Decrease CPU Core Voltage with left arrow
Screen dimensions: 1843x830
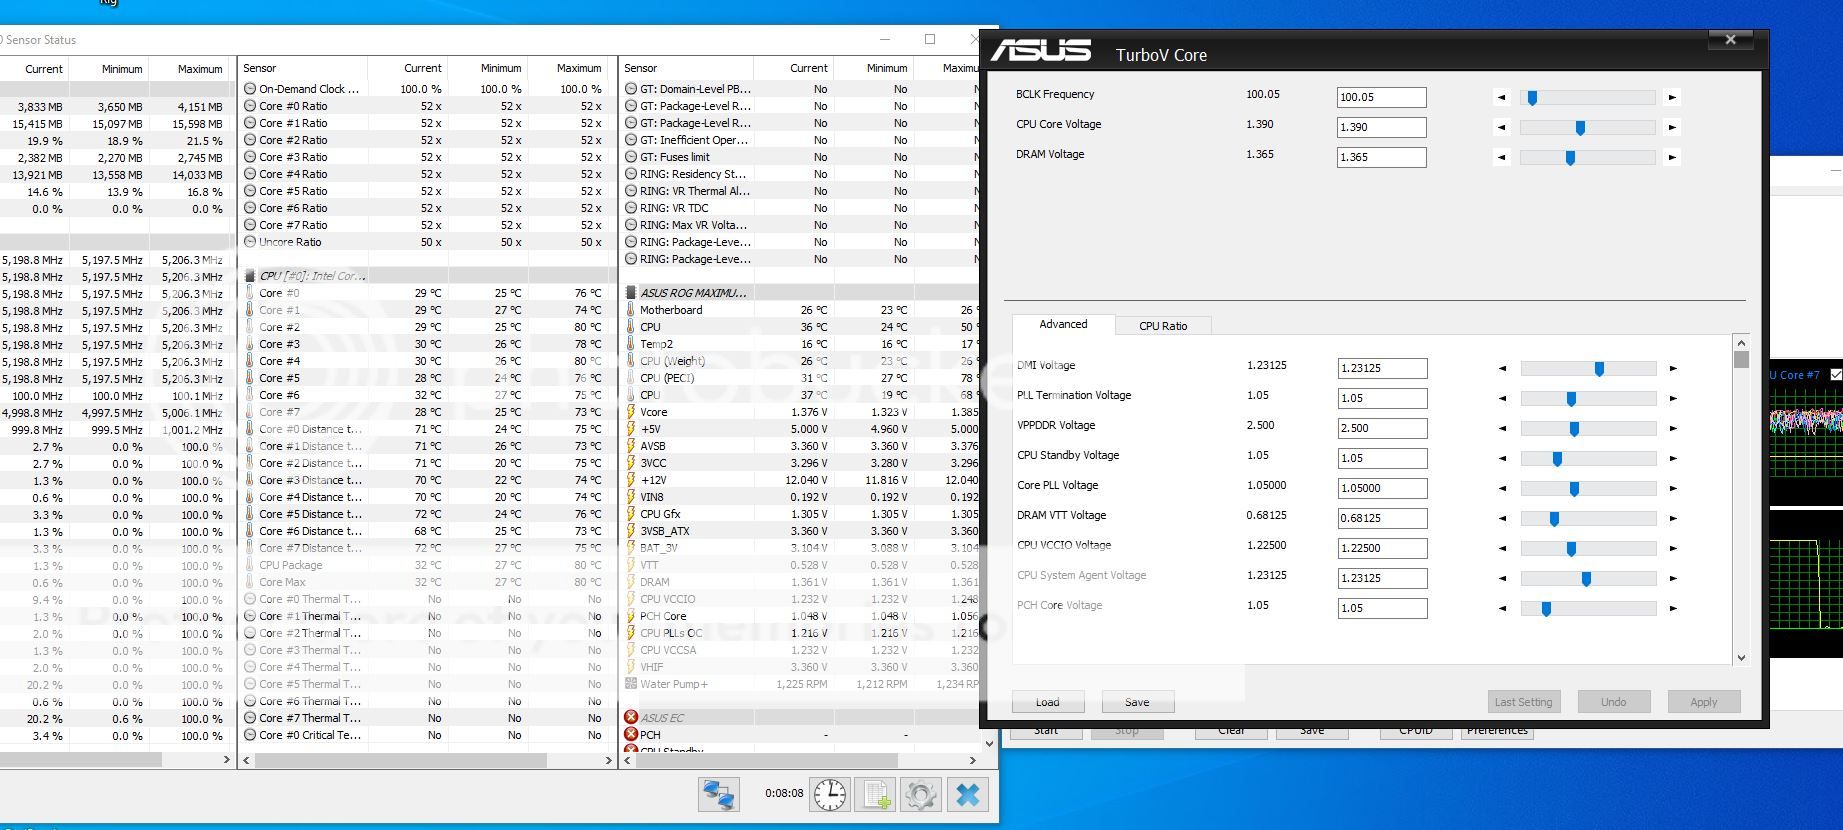tap(1501, 128)
